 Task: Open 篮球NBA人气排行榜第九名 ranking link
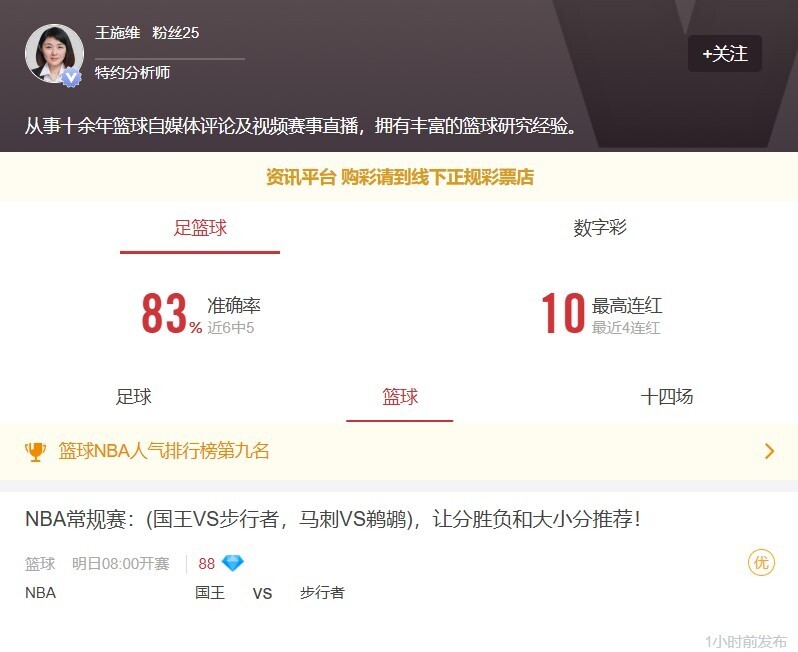tap(163, 451)
